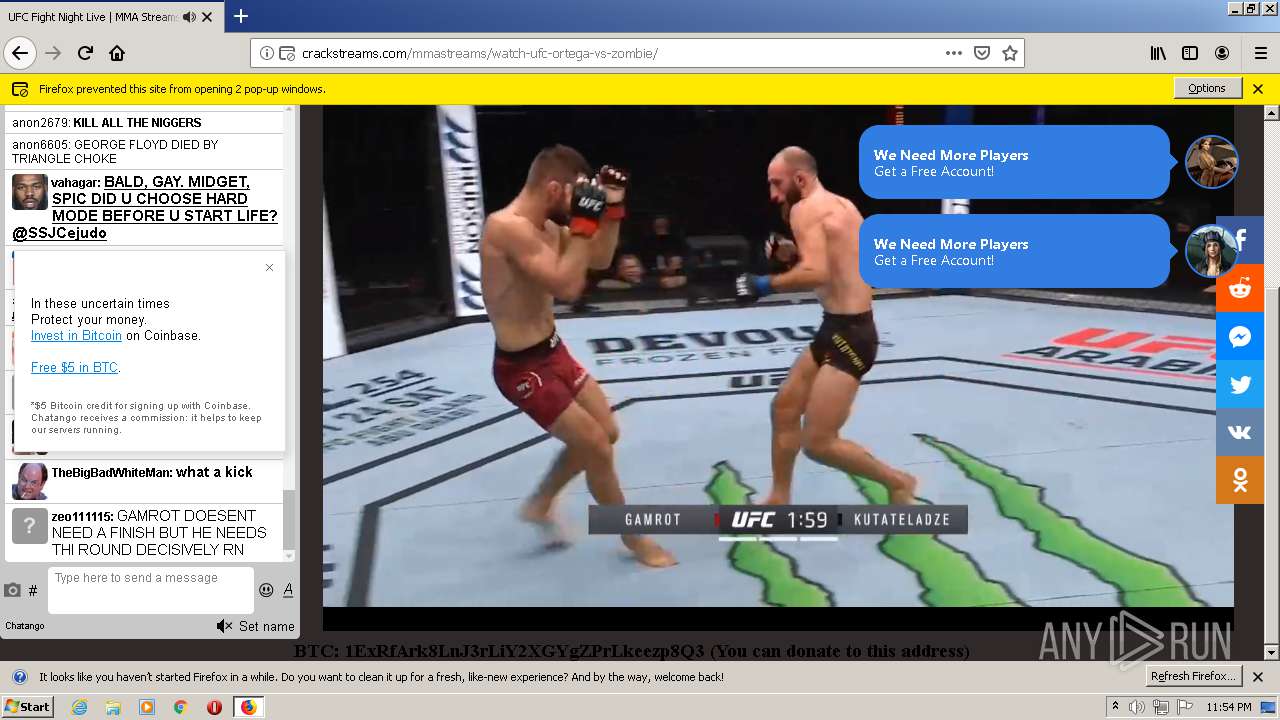The width and height of the screenshot is (1280, 720).
Task: Click the page vertical scrollbar down arrow
Action: [x=1272, y=653]
